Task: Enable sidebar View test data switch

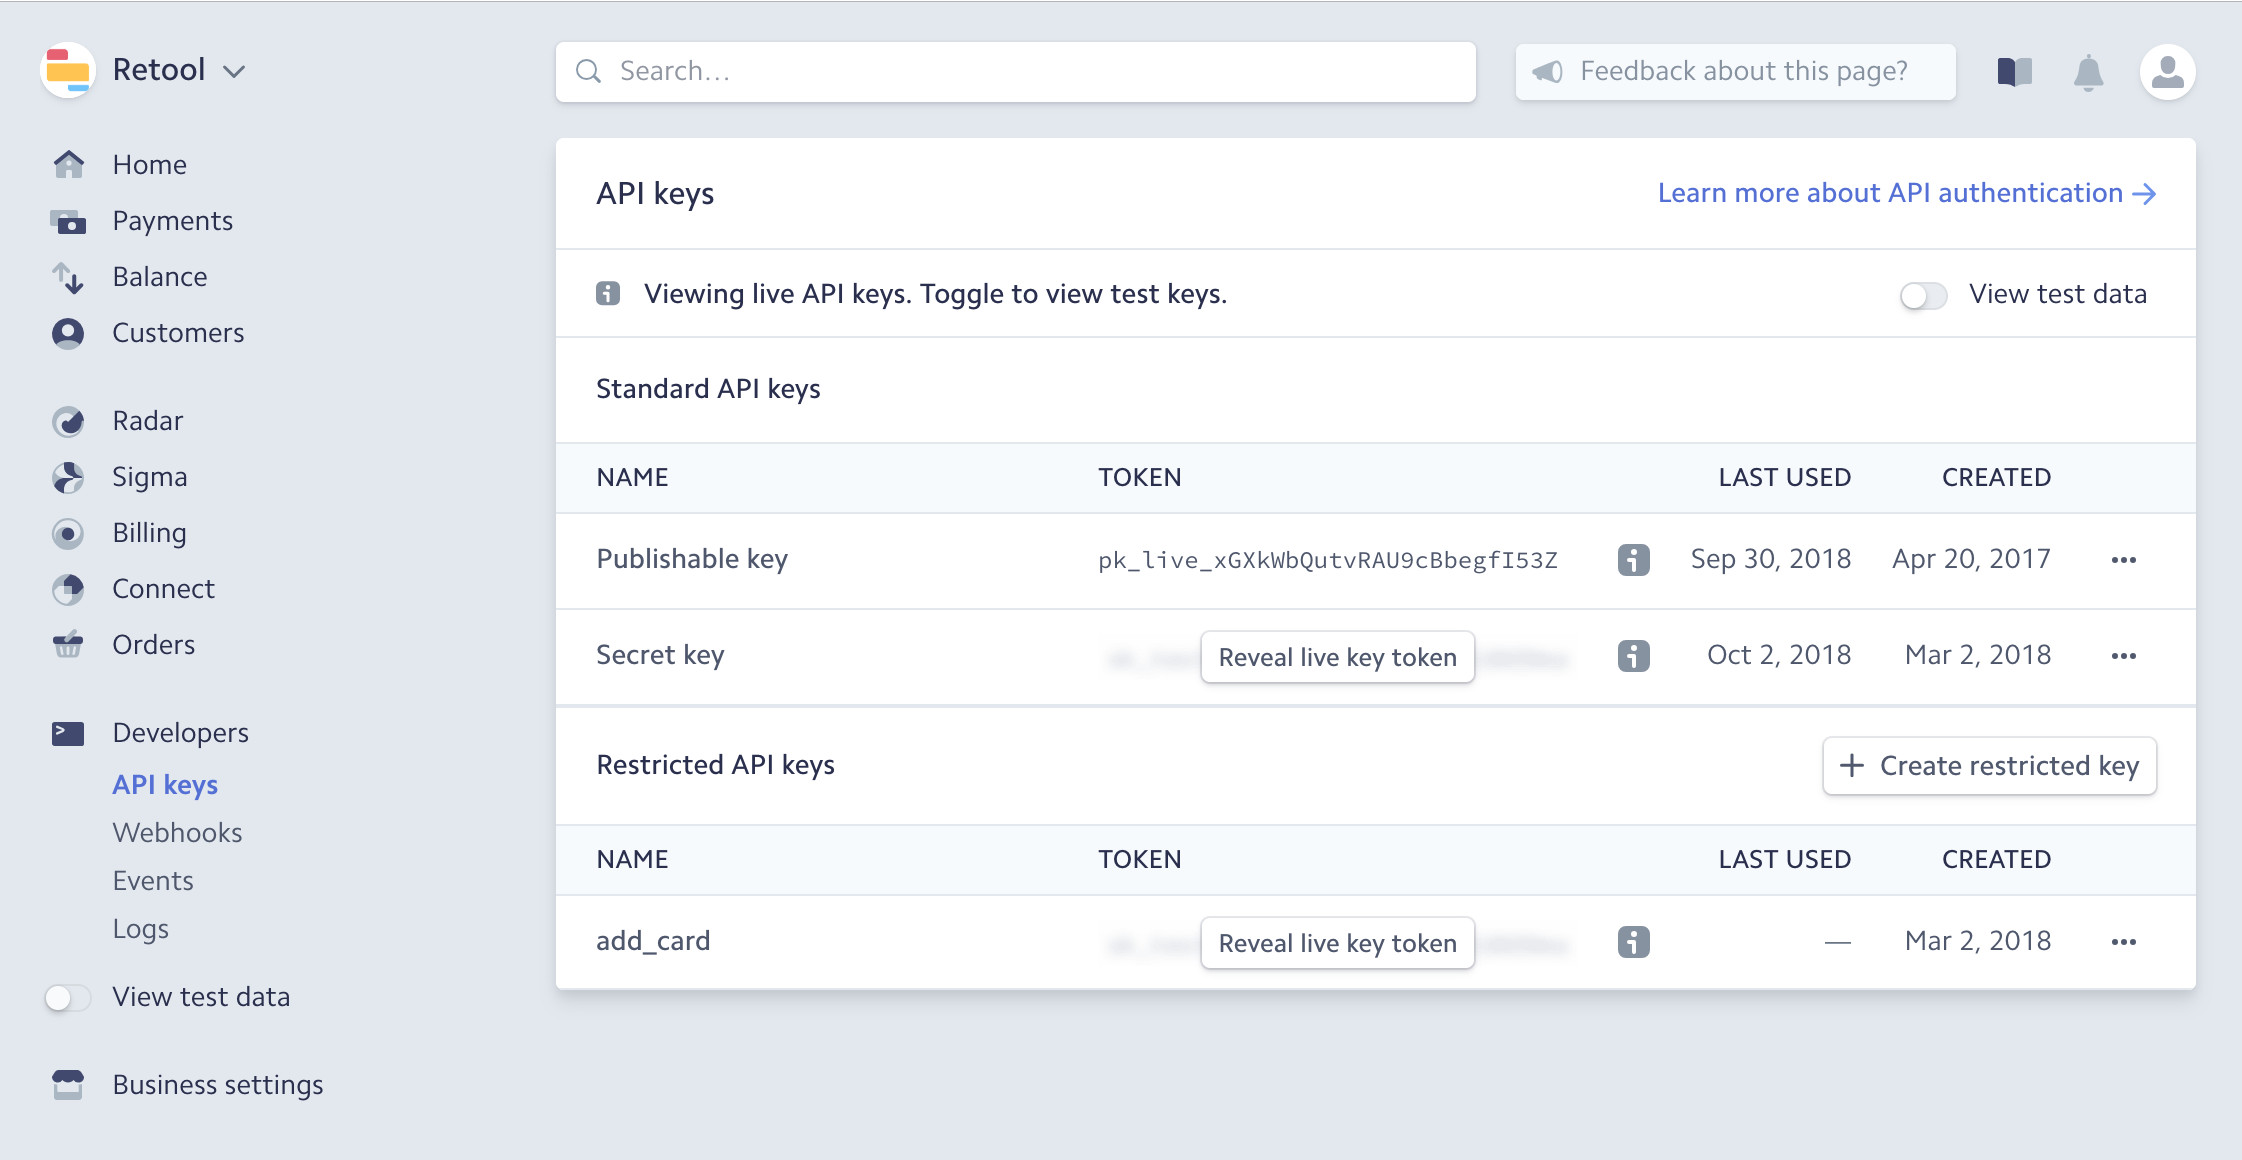Action: pyautogui.click(x=68, y=997)
